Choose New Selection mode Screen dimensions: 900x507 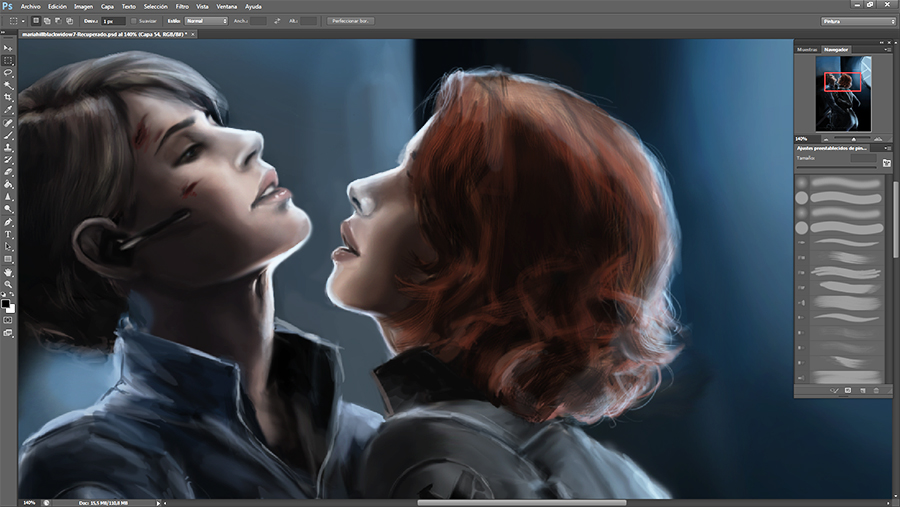pos(36,21)
